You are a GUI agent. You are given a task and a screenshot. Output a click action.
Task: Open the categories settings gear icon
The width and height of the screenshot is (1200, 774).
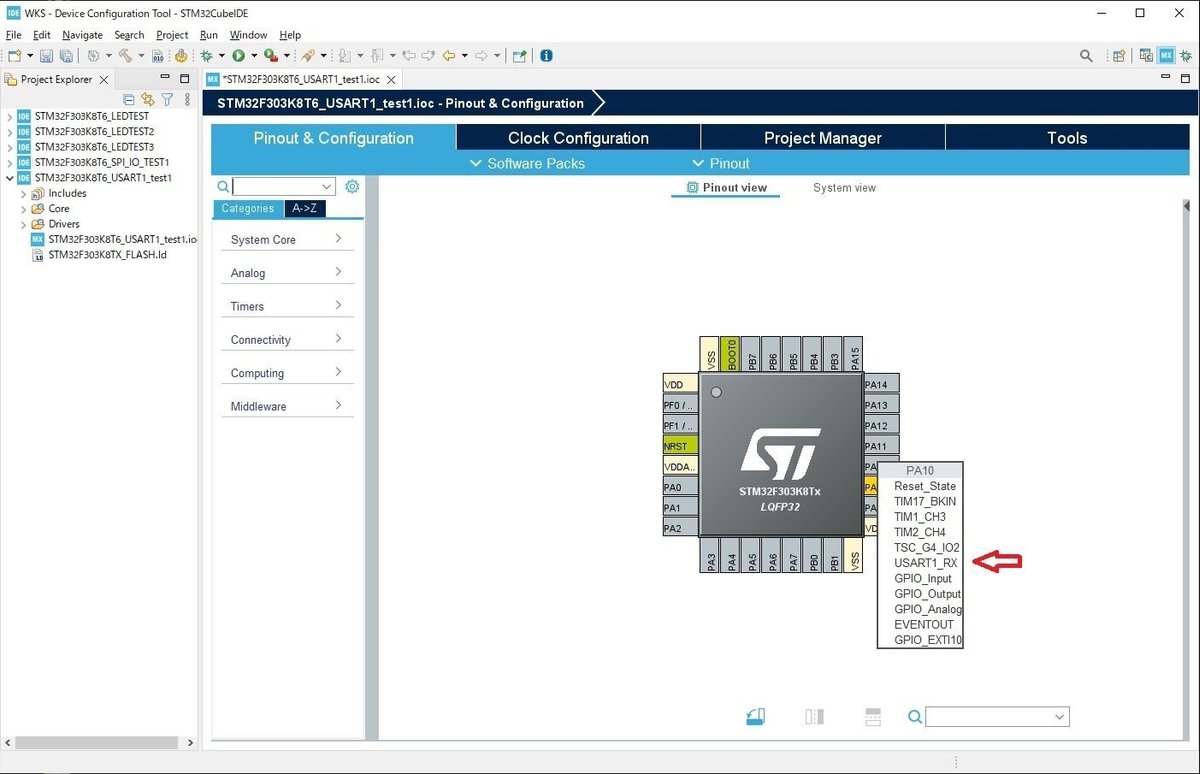click(352, 186)
